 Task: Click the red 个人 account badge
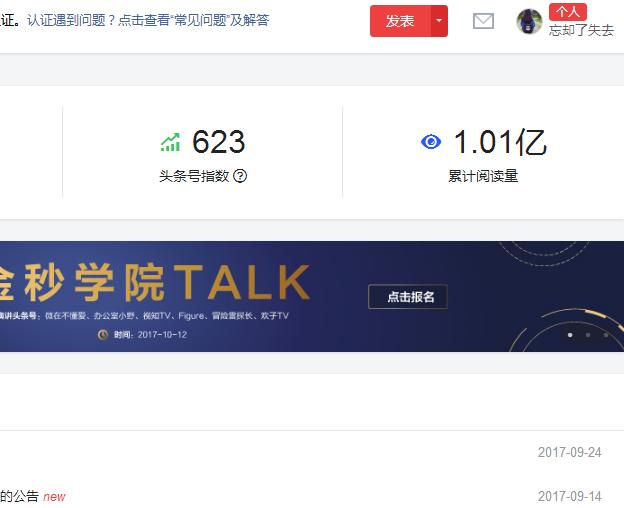568,12
